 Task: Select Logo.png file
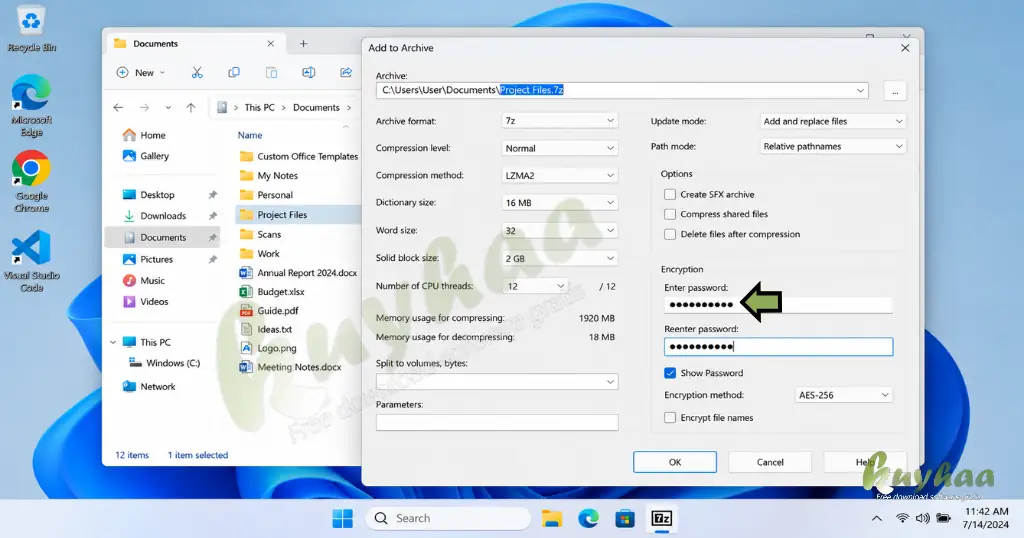tap(268, 348)
